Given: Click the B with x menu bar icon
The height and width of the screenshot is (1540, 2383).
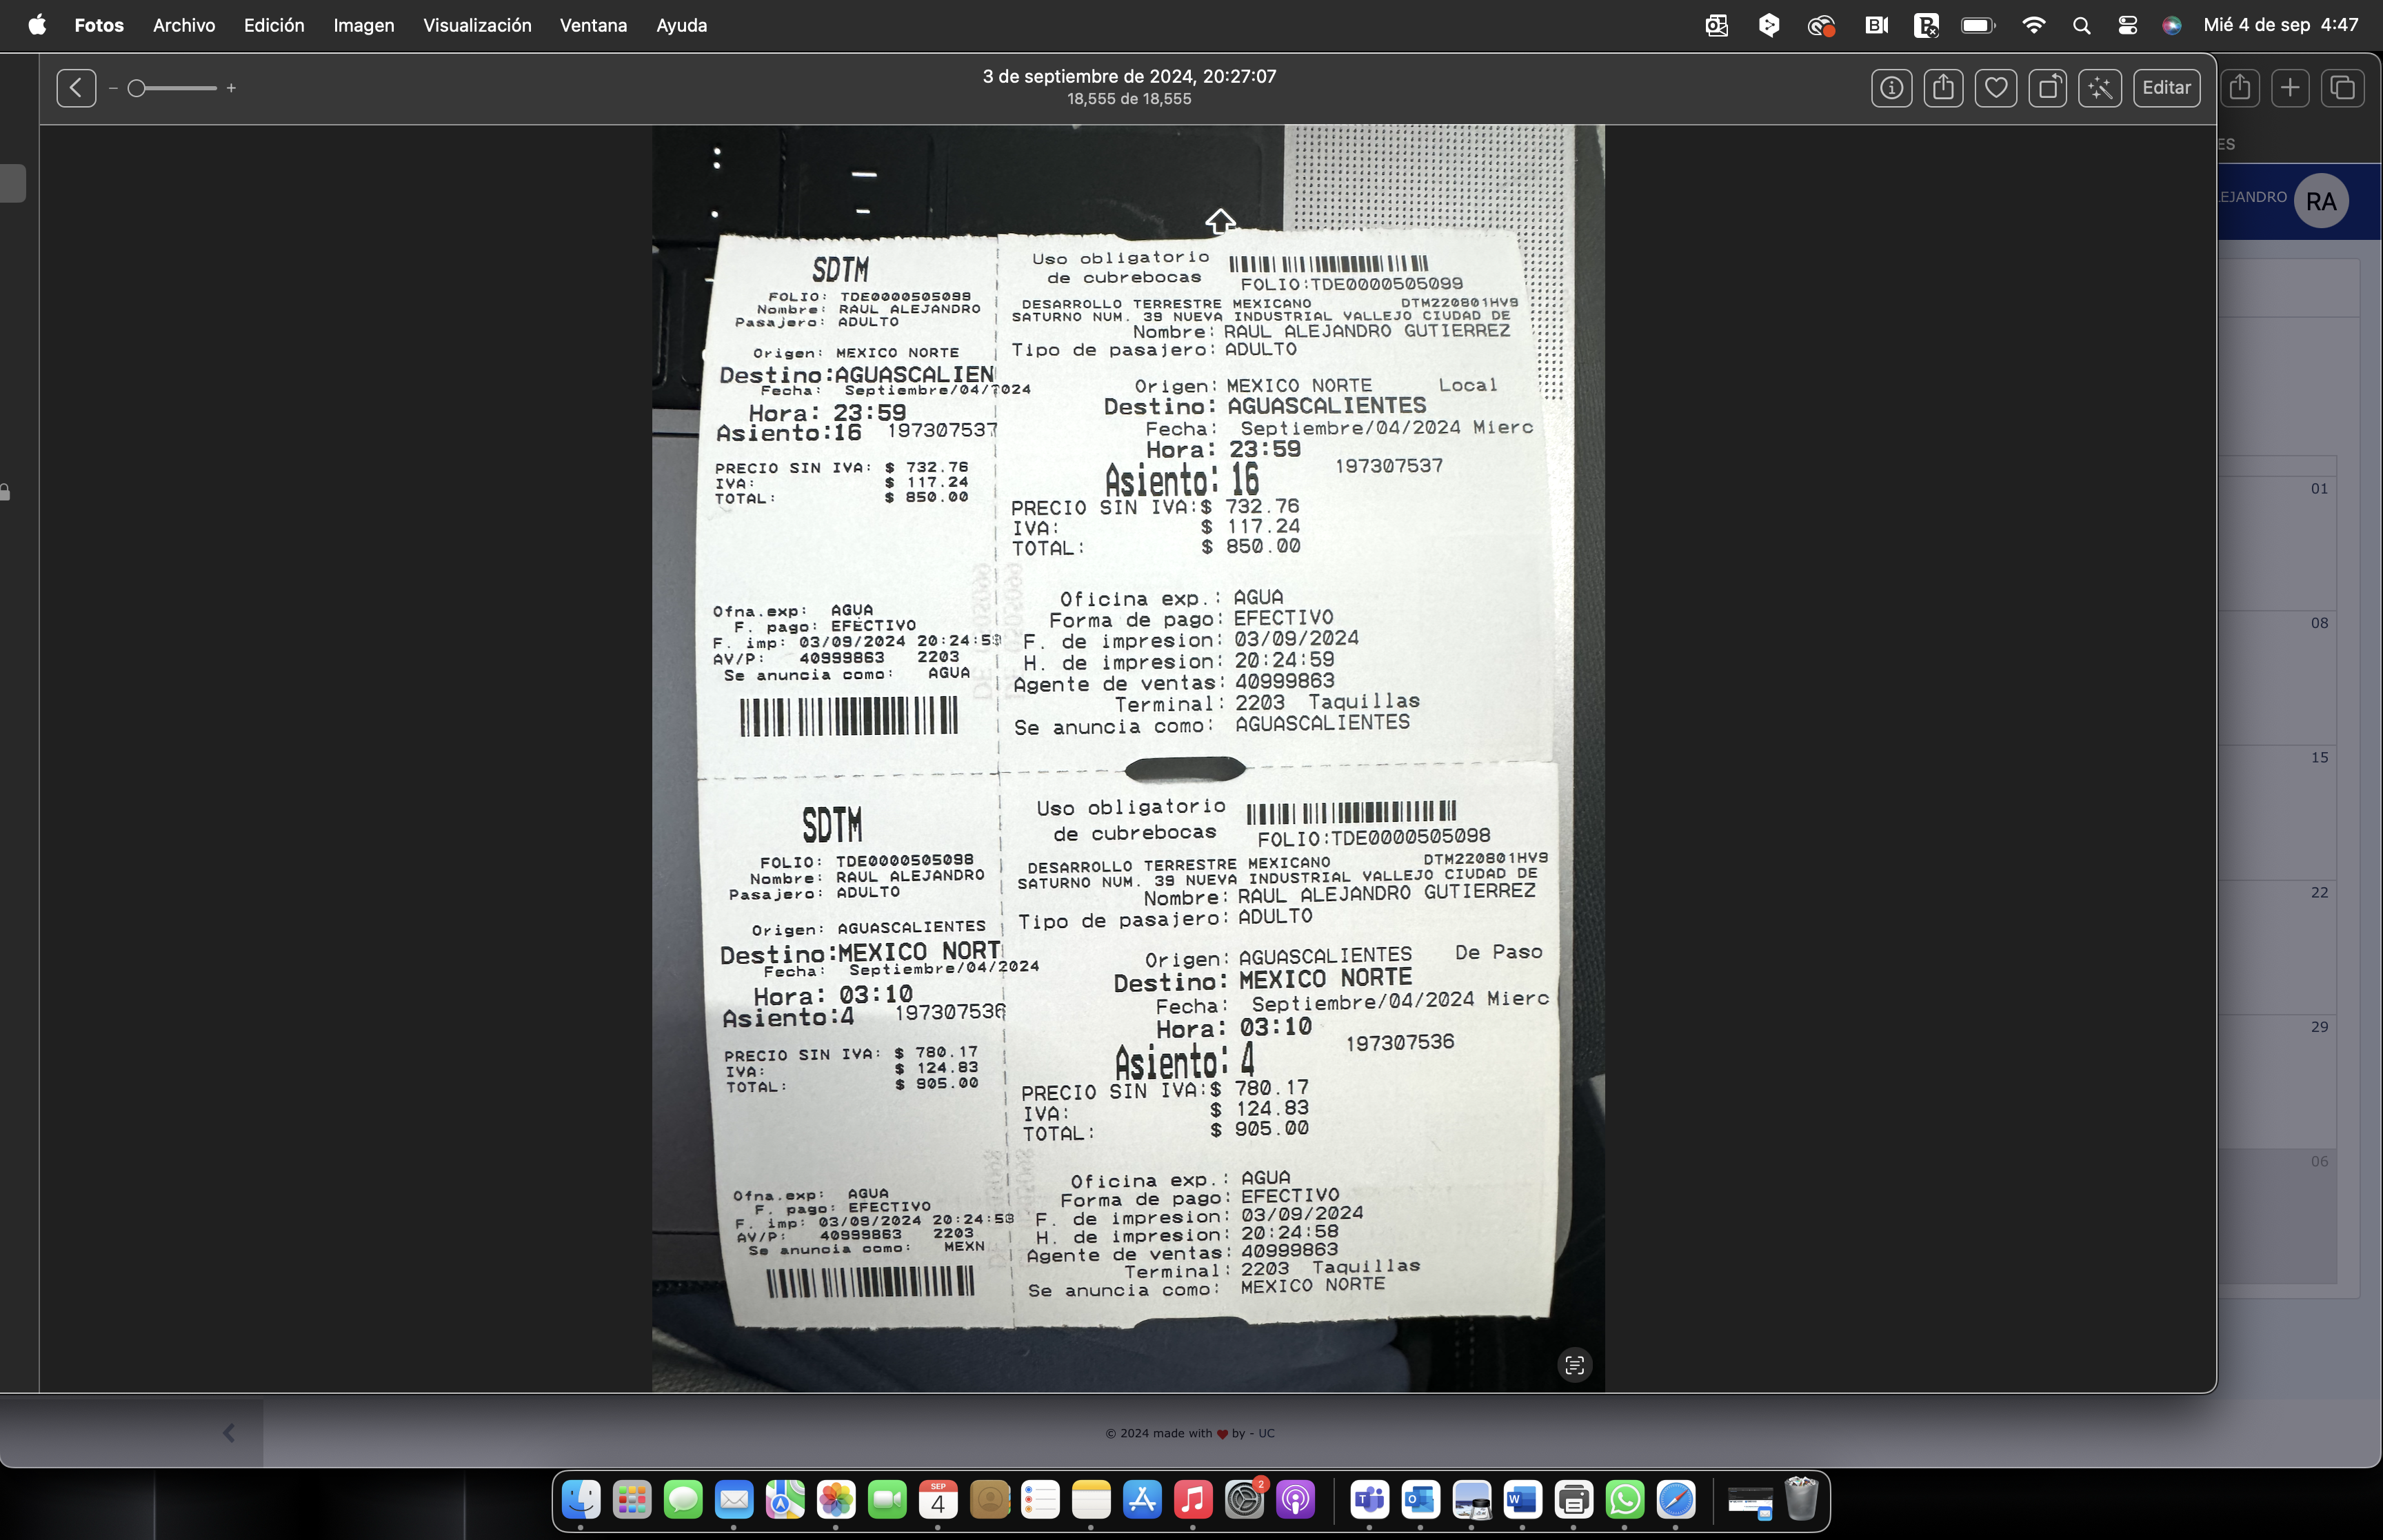Looking at the screenshot, I should click(1926, 26).
